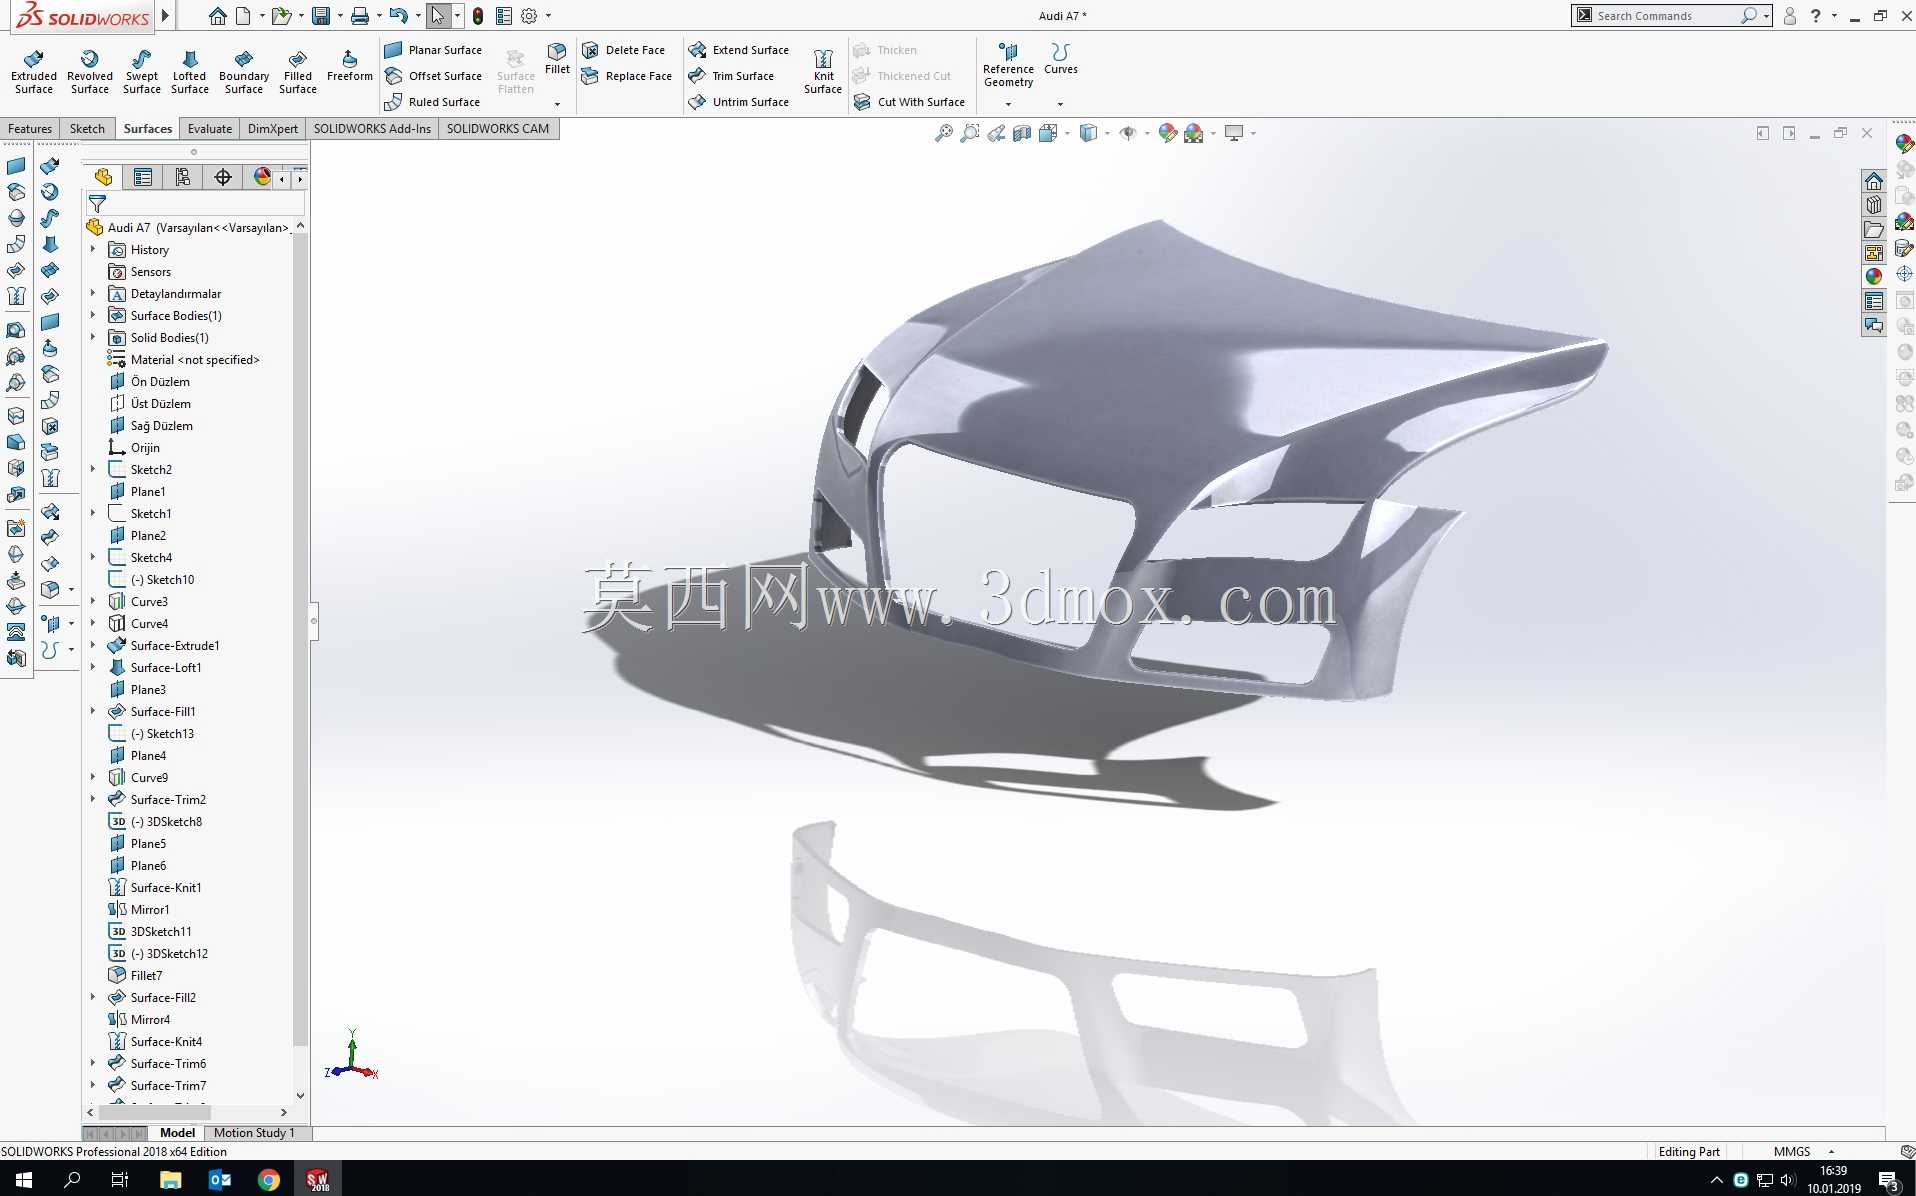Use the Ruled Surface command

coord(432,102)
